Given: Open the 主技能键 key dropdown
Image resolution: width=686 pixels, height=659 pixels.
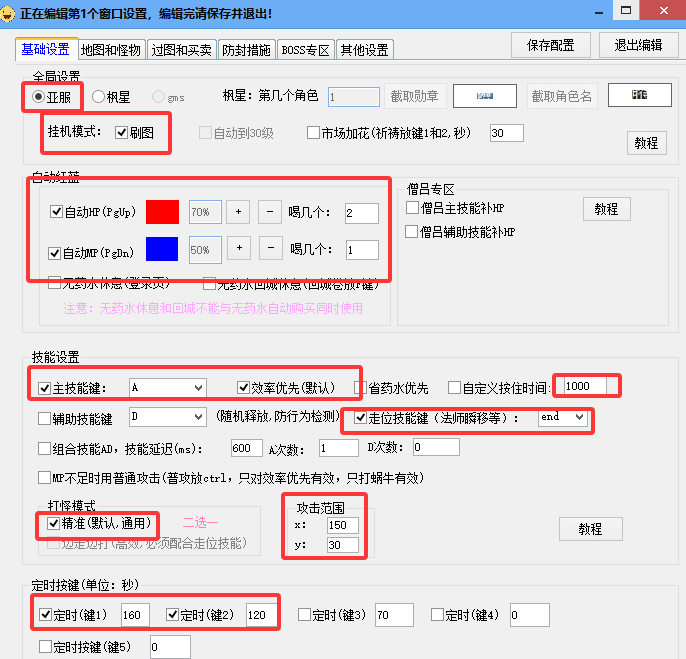Looking at the screenshot, I should [166, 387].
